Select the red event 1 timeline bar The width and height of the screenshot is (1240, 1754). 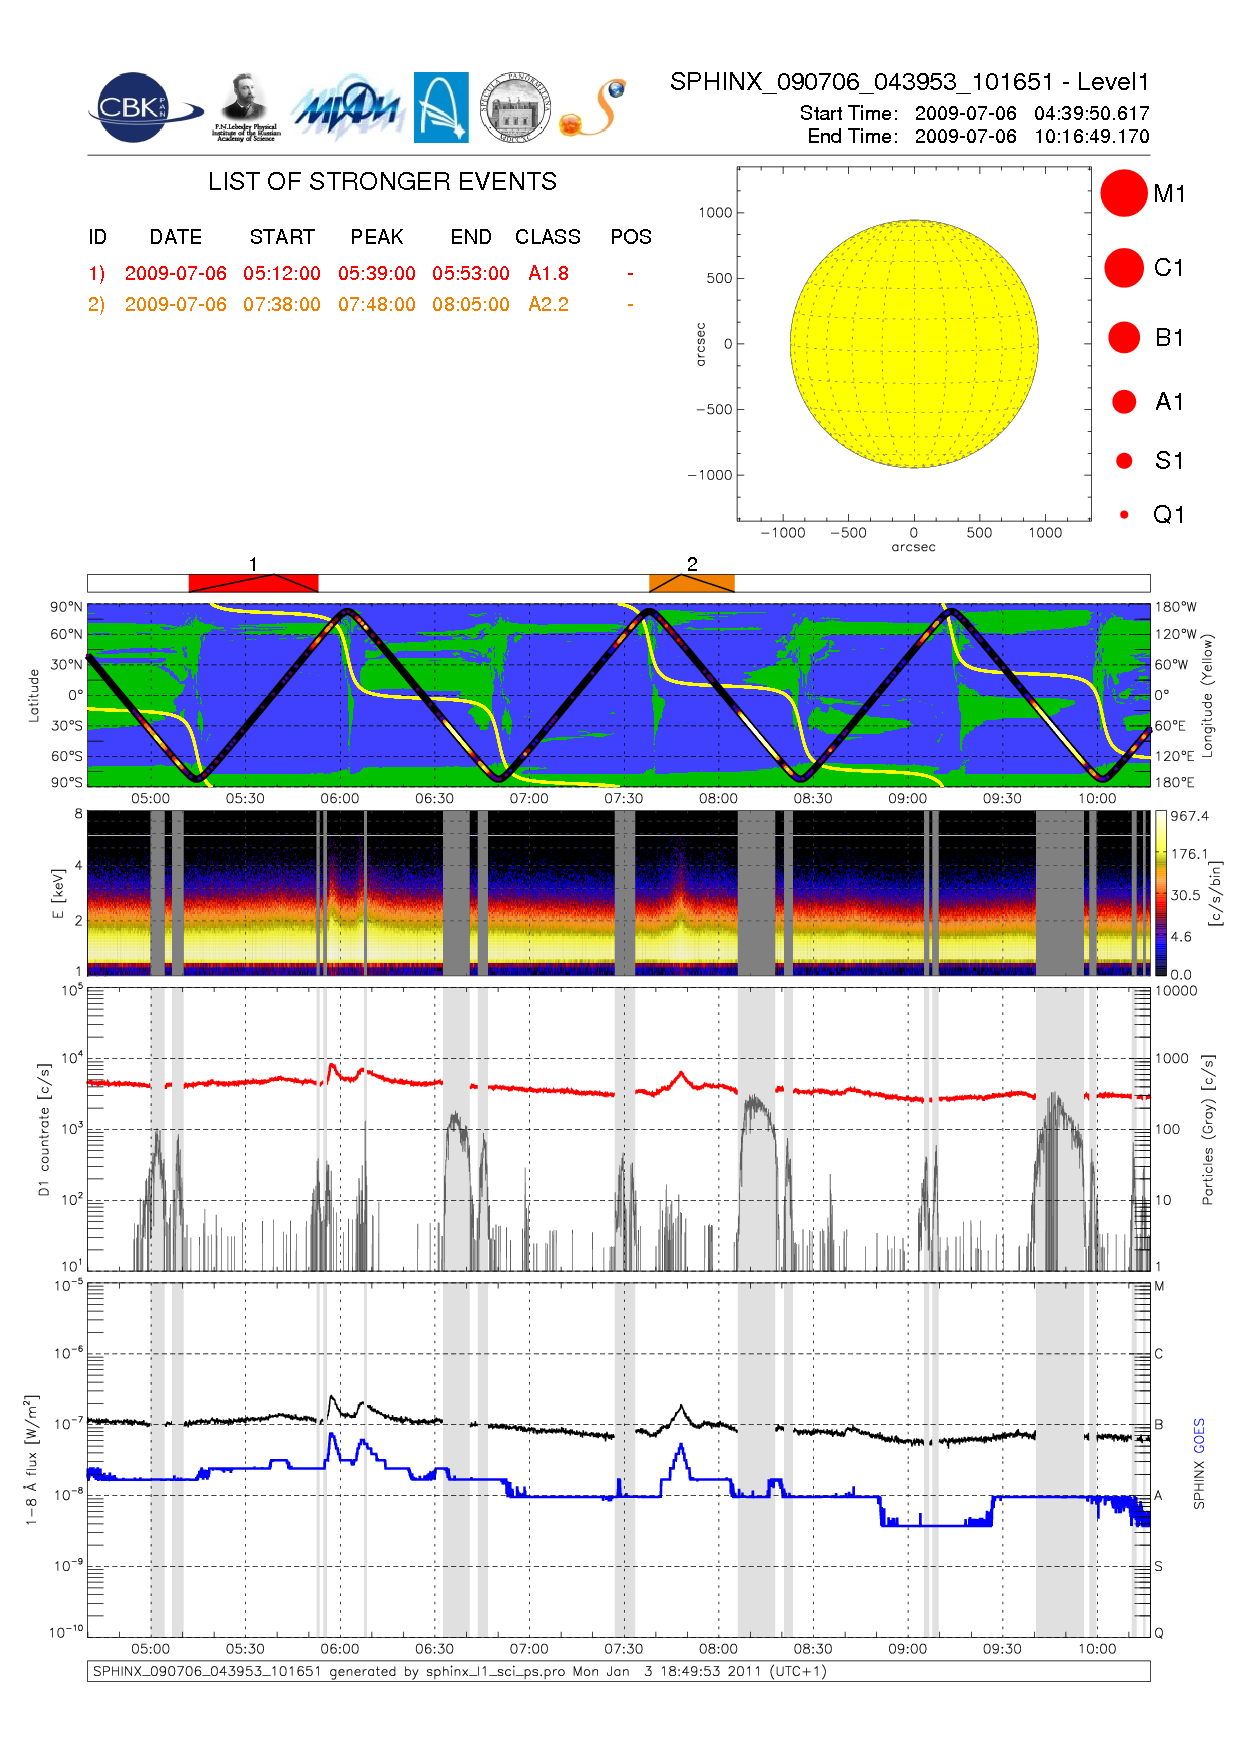point(253,583)
